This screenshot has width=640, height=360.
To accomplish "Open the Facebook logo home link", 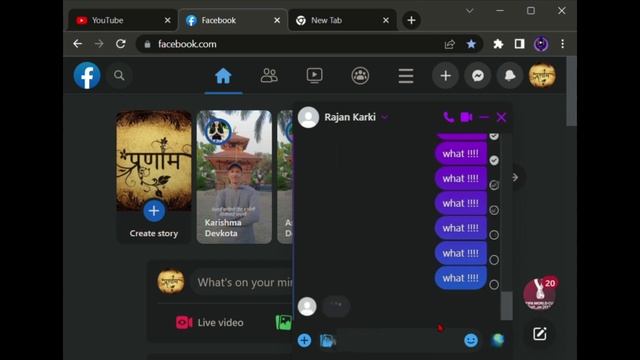I will coord(87,76).
